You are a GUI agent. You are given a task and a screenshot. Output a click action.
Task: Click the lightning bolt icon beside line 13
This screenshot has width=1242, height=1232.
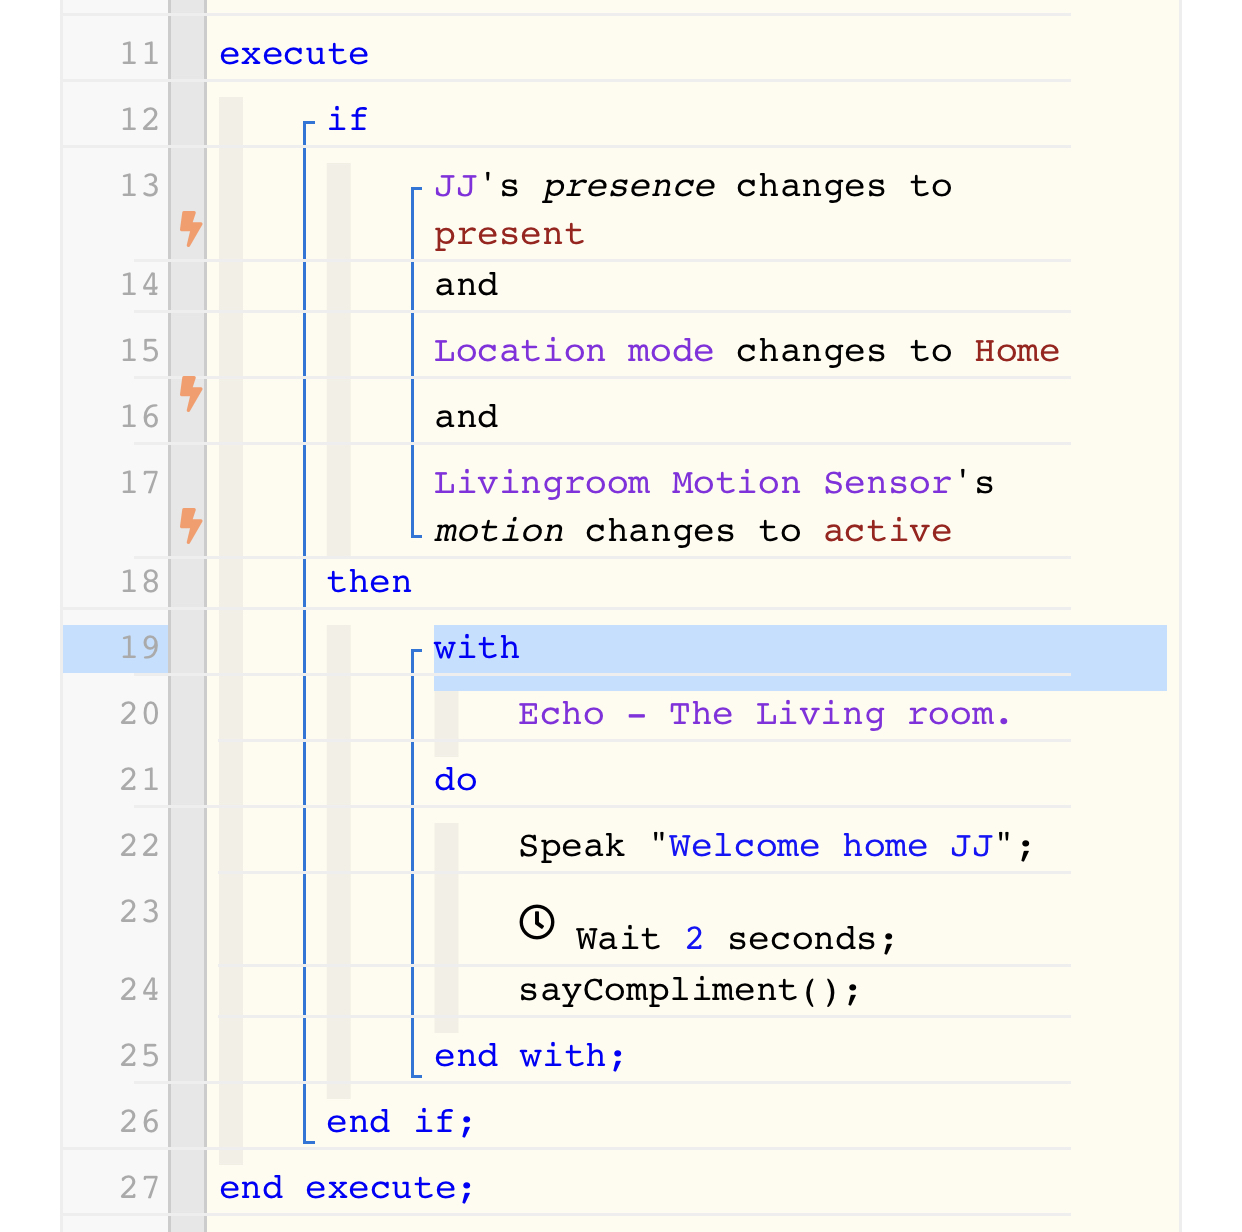coord(191,229)
